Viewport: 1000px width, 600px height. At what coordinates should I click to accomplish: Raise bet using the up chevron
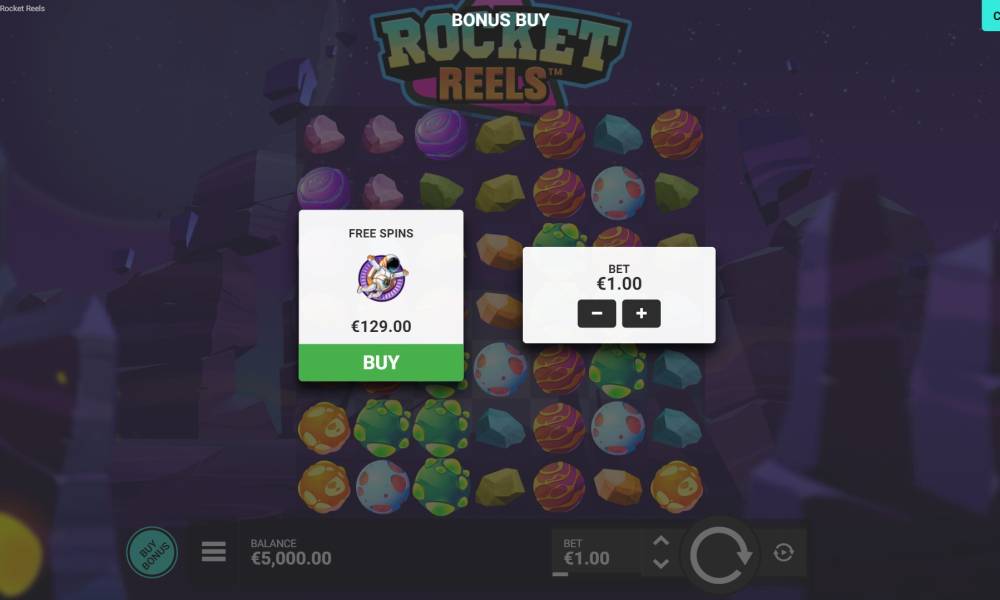click(x=661, y=541)
